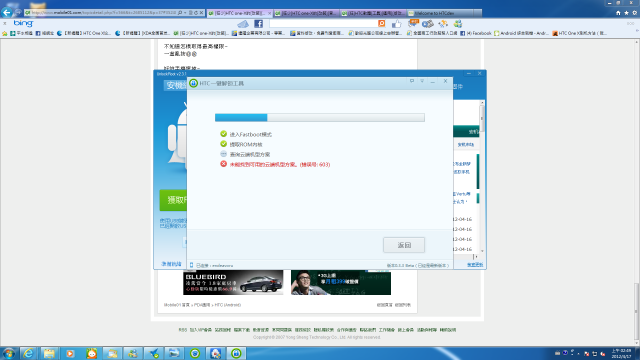Open Internet Explorer from the taskbar
640x360 pixels.
point(28,353)
